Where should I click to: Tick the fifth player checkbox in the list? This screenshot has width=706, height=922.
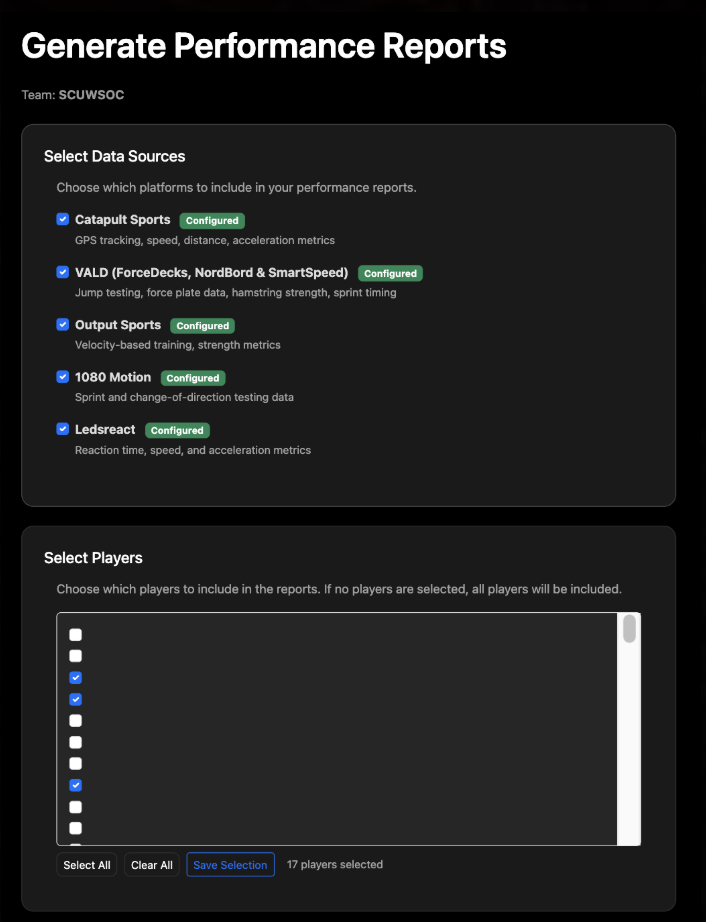point(75,721)
